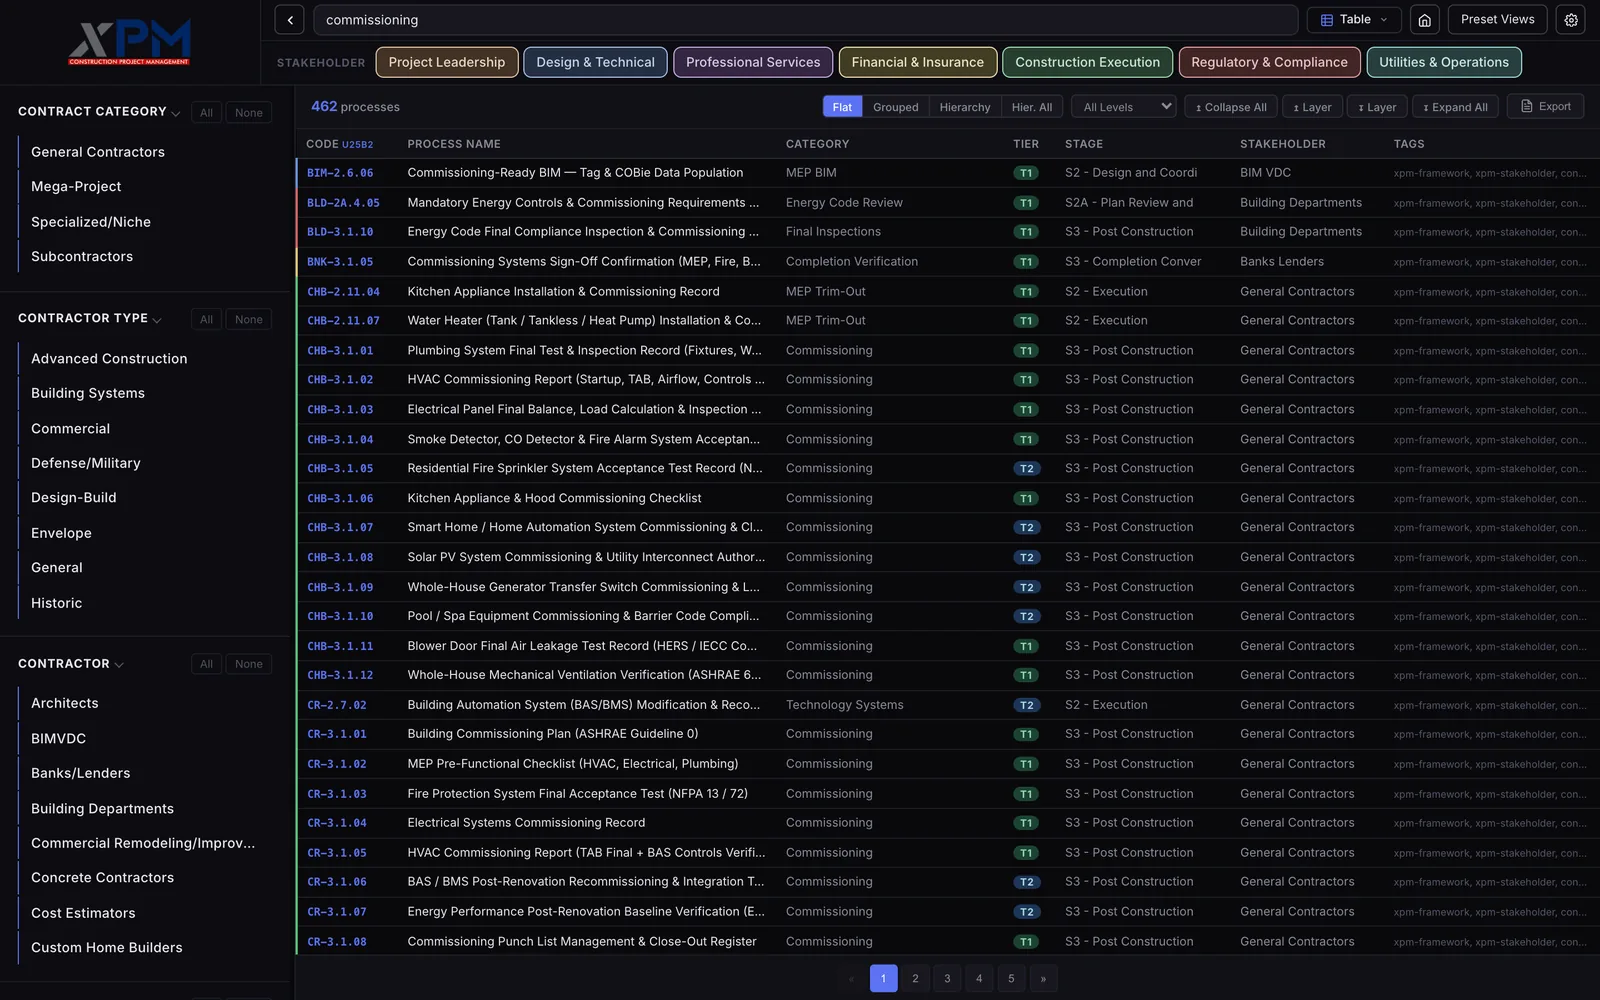Click the T2 tier badge for CHB-3.1.05
The height and width of the screenshot is (1000, 1600).
[1026, 469]
